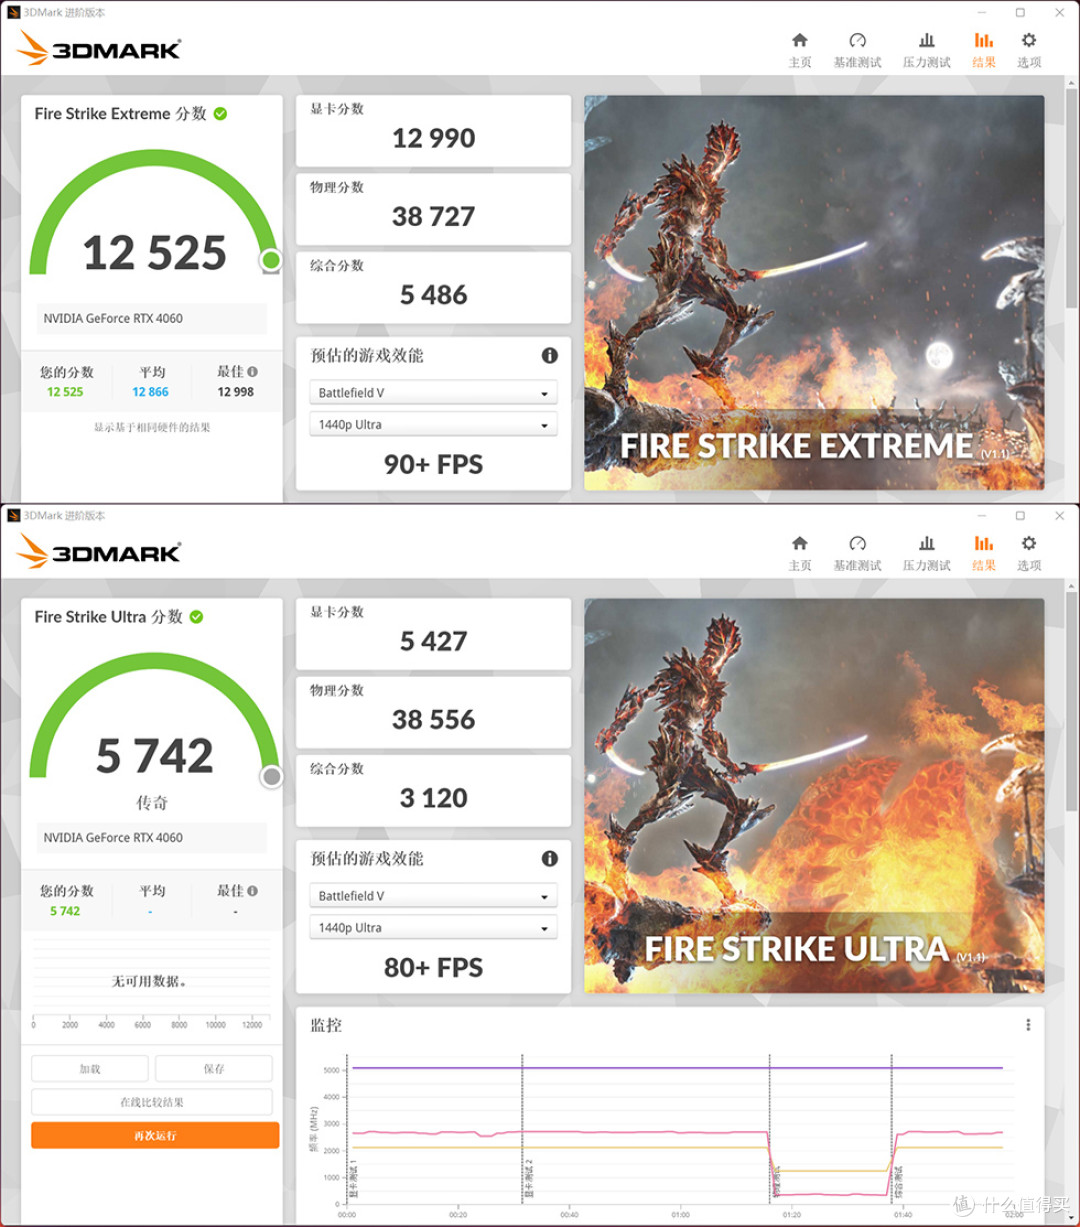Open the 1440p Ultra dropdown in the bottom window
This screenshot has height=1227, width=1080.
coord(433,928)
